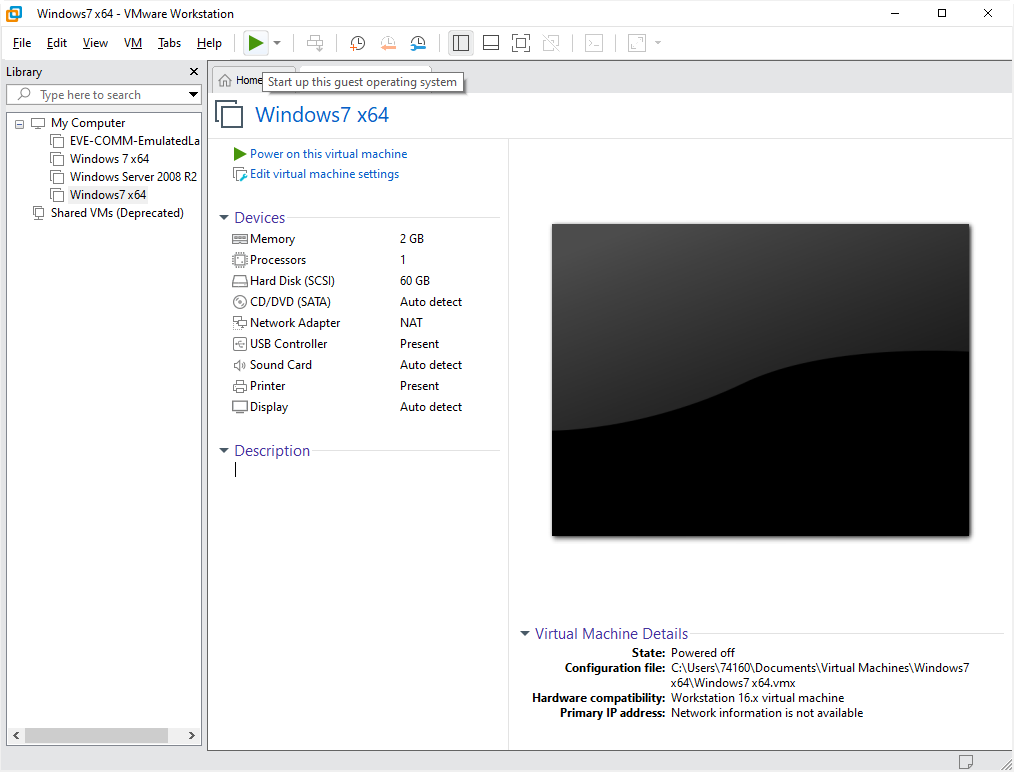
Task: Select My Computer in the library
Action: (88, 123)
